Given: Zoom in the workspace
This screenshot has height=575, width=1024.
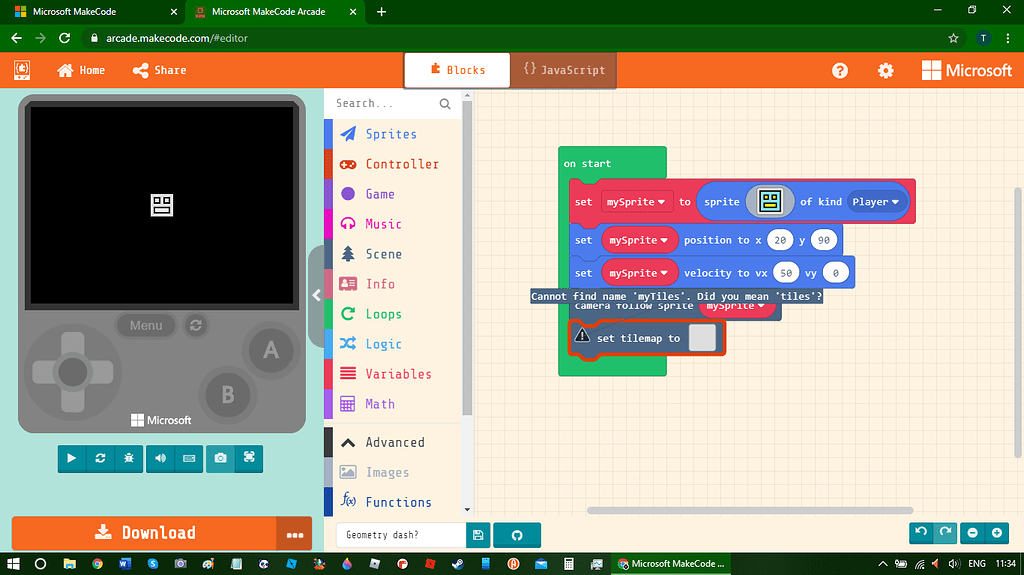Looking at the screenshot, I should (997, 533).
